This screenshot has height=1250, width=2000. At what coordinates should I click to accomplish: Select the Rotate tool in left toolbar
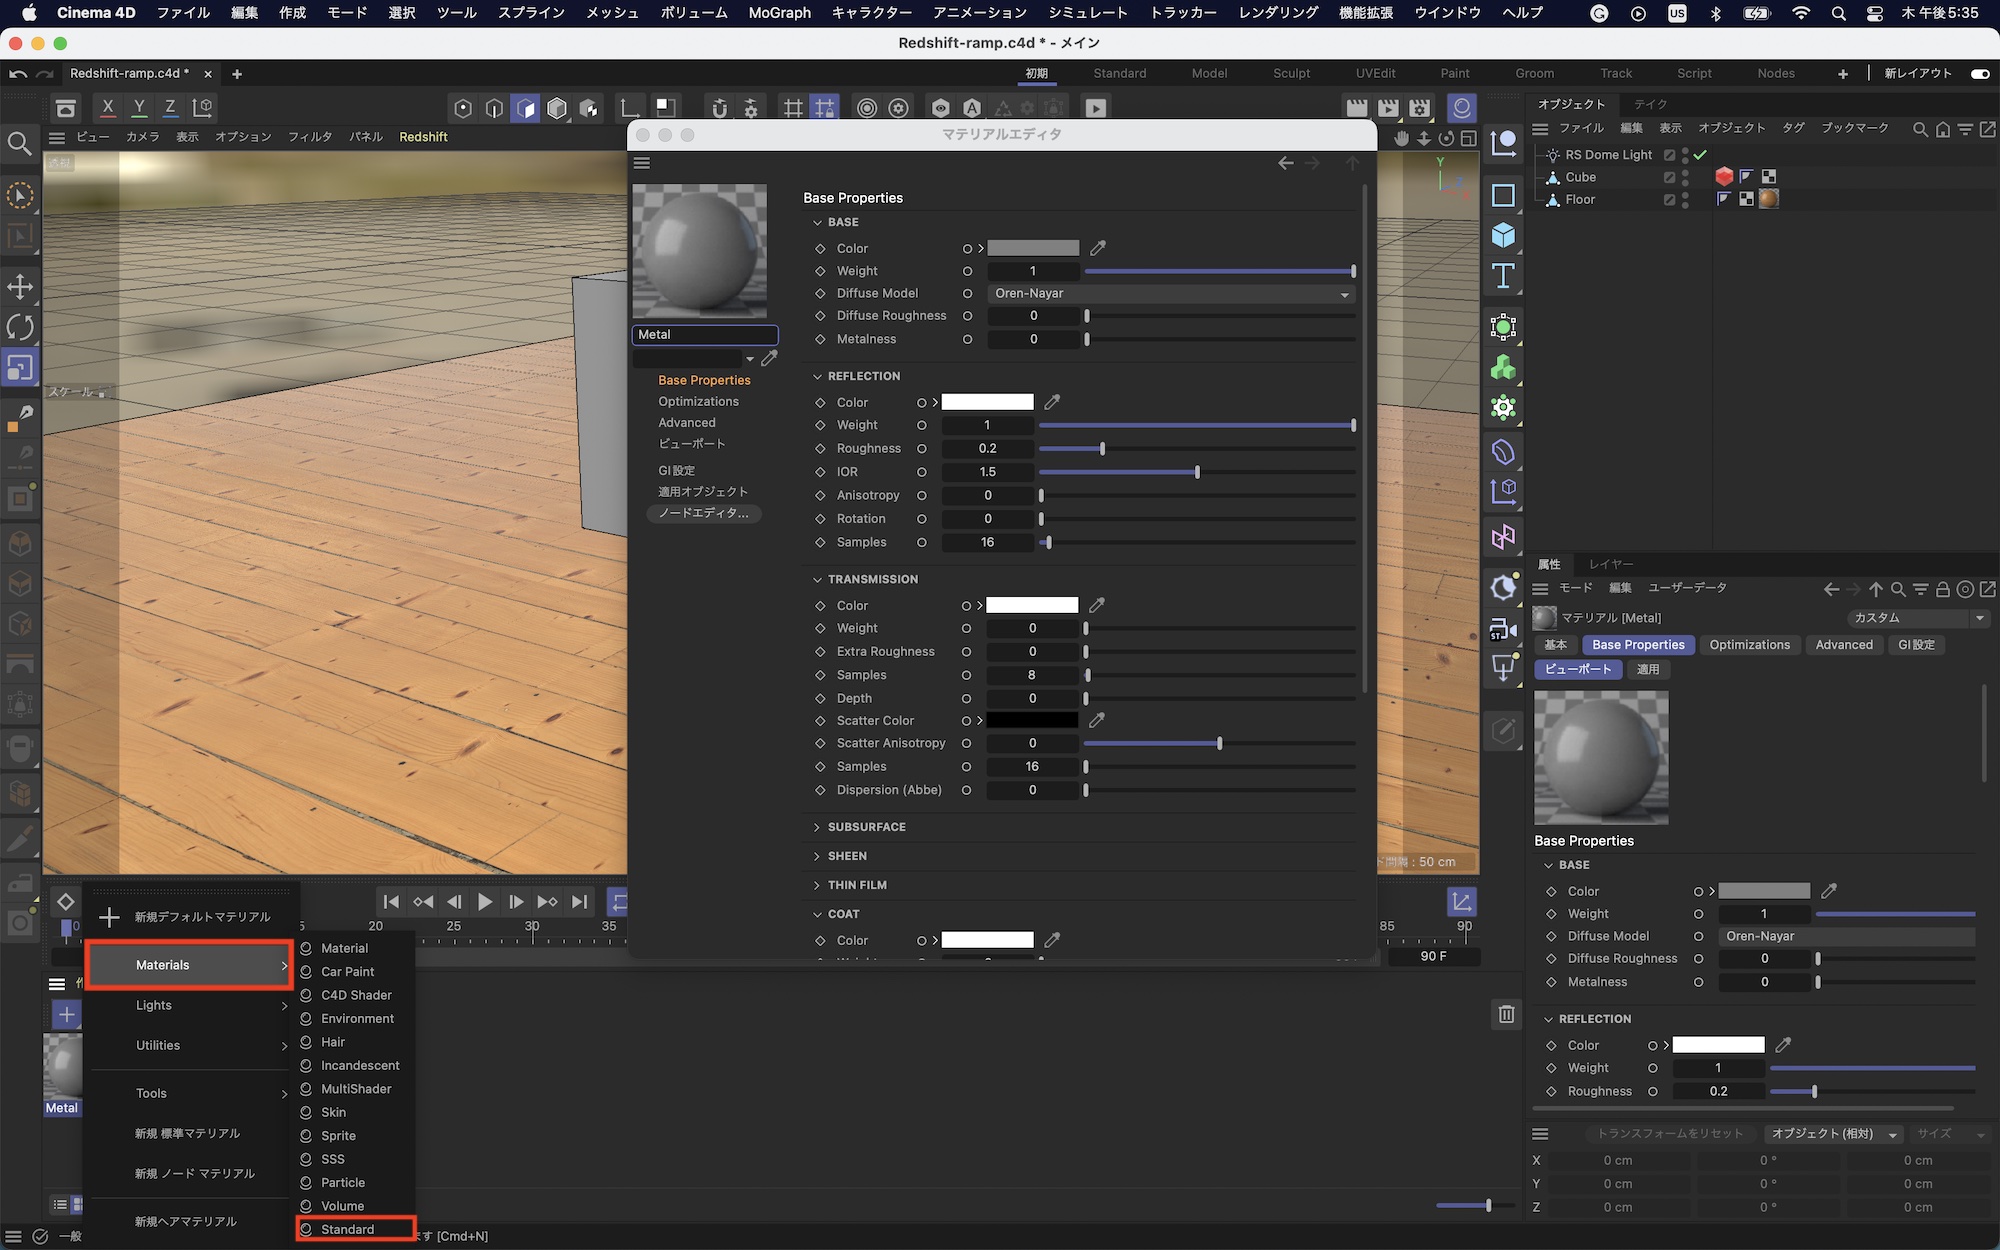point(20,327)
